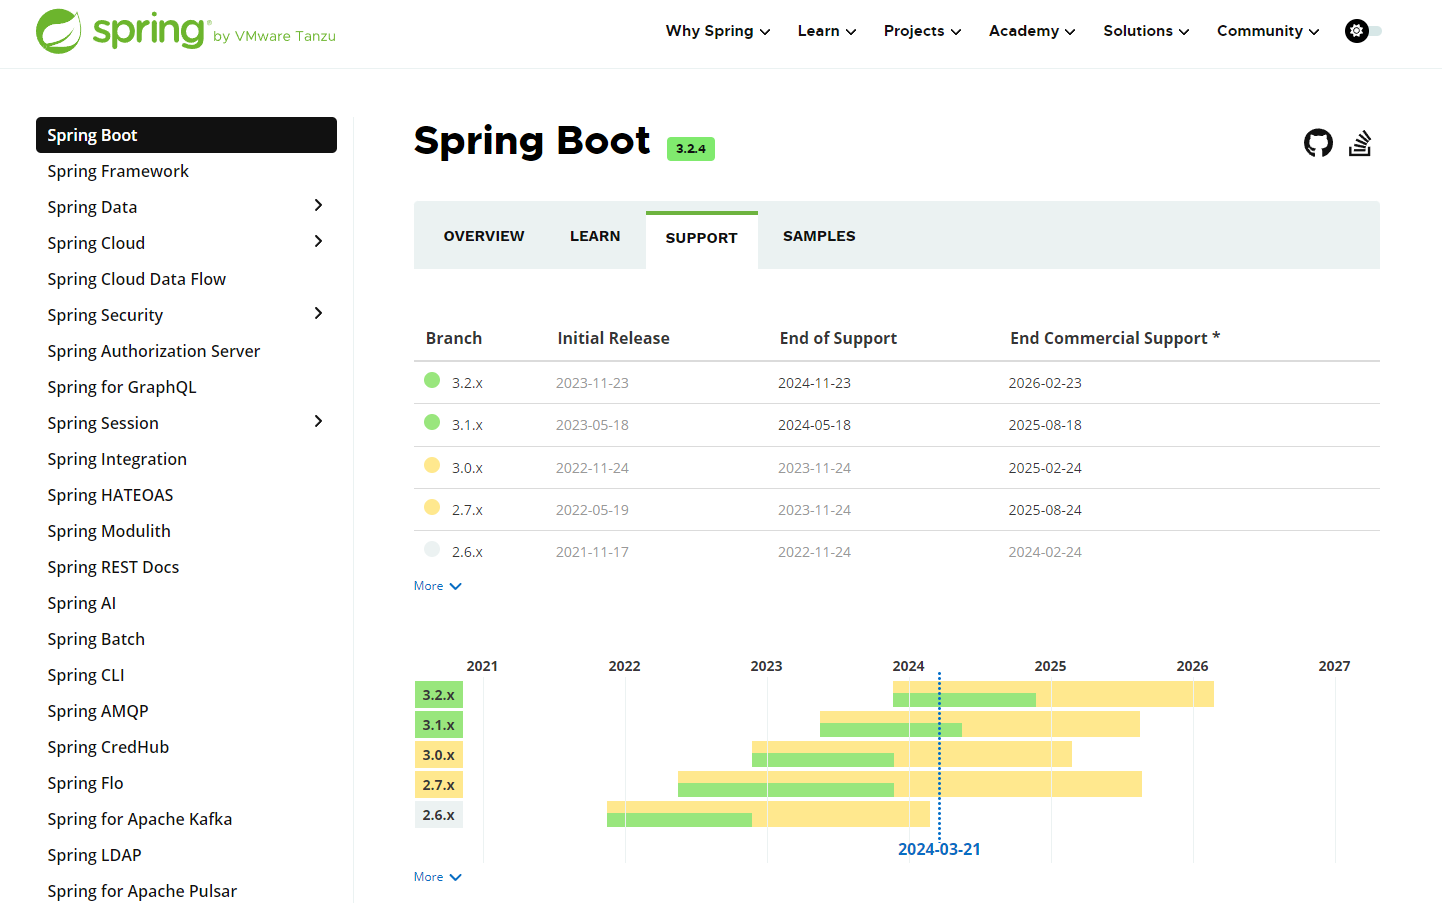The image size is (1442, 903).
Task: Open Spring CLI project
Action: tap(86, 675)
